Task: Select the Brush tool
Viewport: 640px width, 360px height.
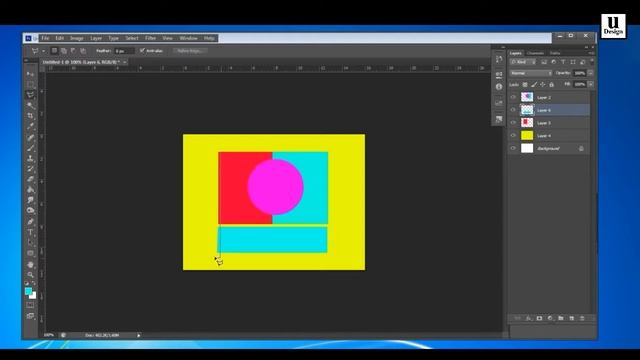Action: 30,148
